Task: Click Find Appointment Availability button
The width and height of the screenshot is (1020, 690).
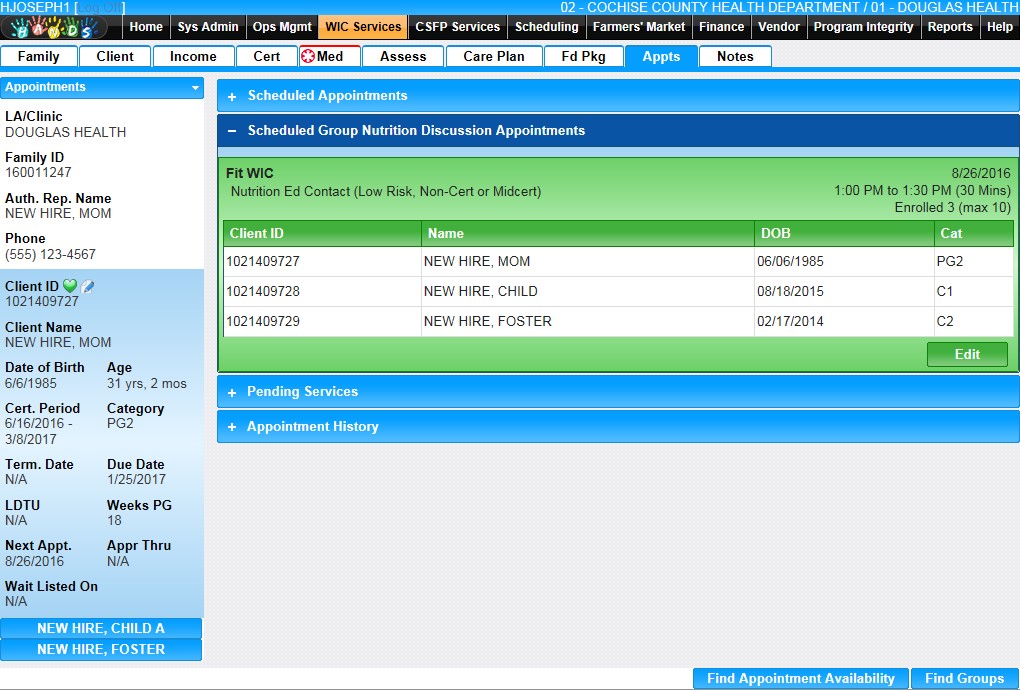Action: (800, 678)
